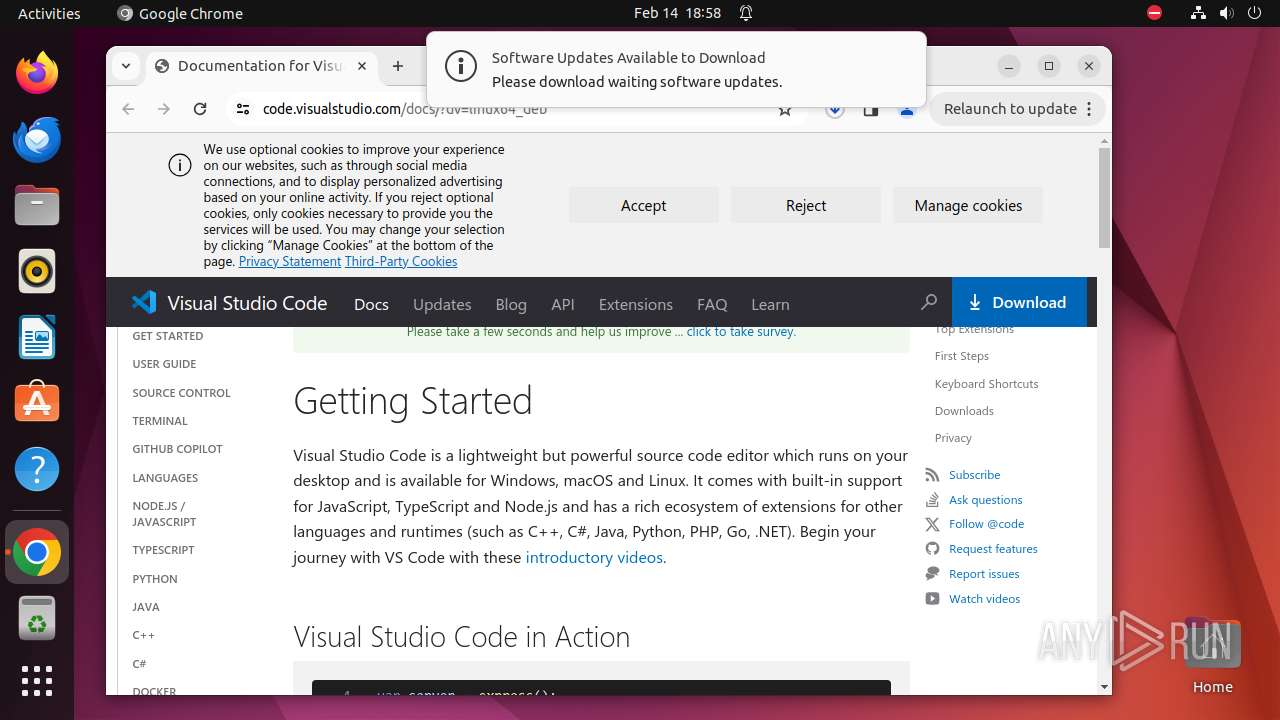Expand USER GUIDE docs section

tap(164, 364)
